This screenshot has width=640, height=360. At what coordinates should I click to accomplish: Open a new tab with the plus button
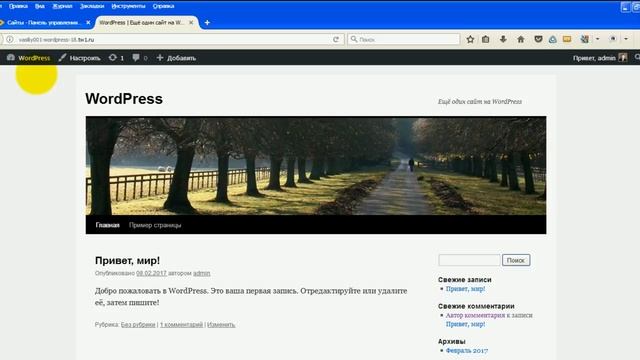pos(207,22)
